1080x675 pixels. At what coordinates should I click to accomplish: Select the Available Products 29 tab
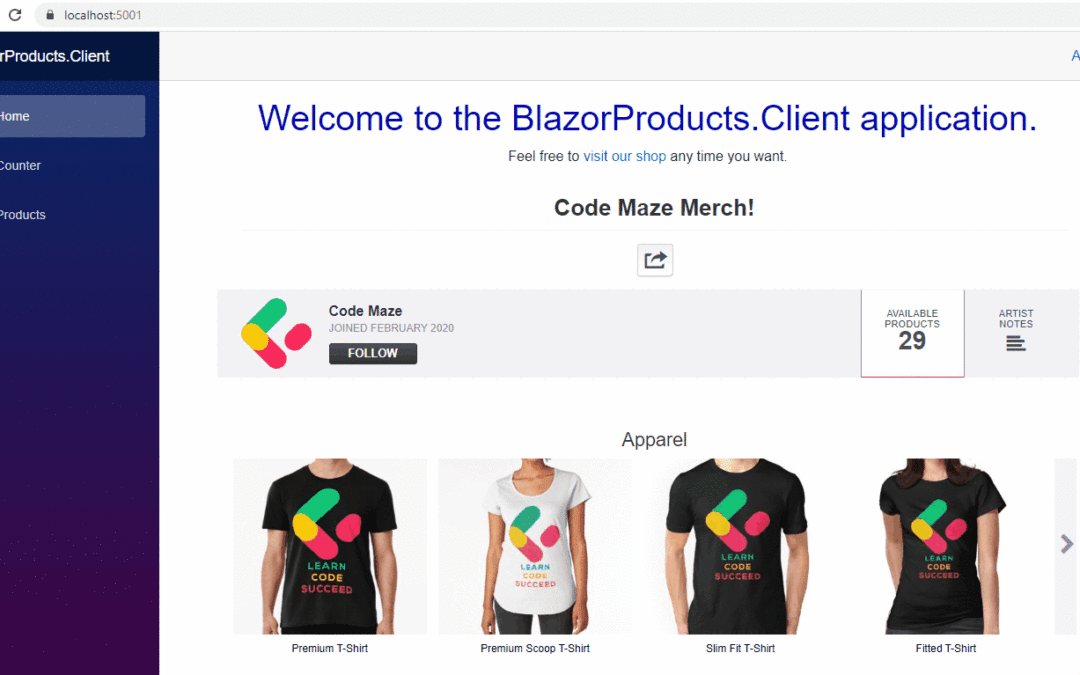[912, 333]
